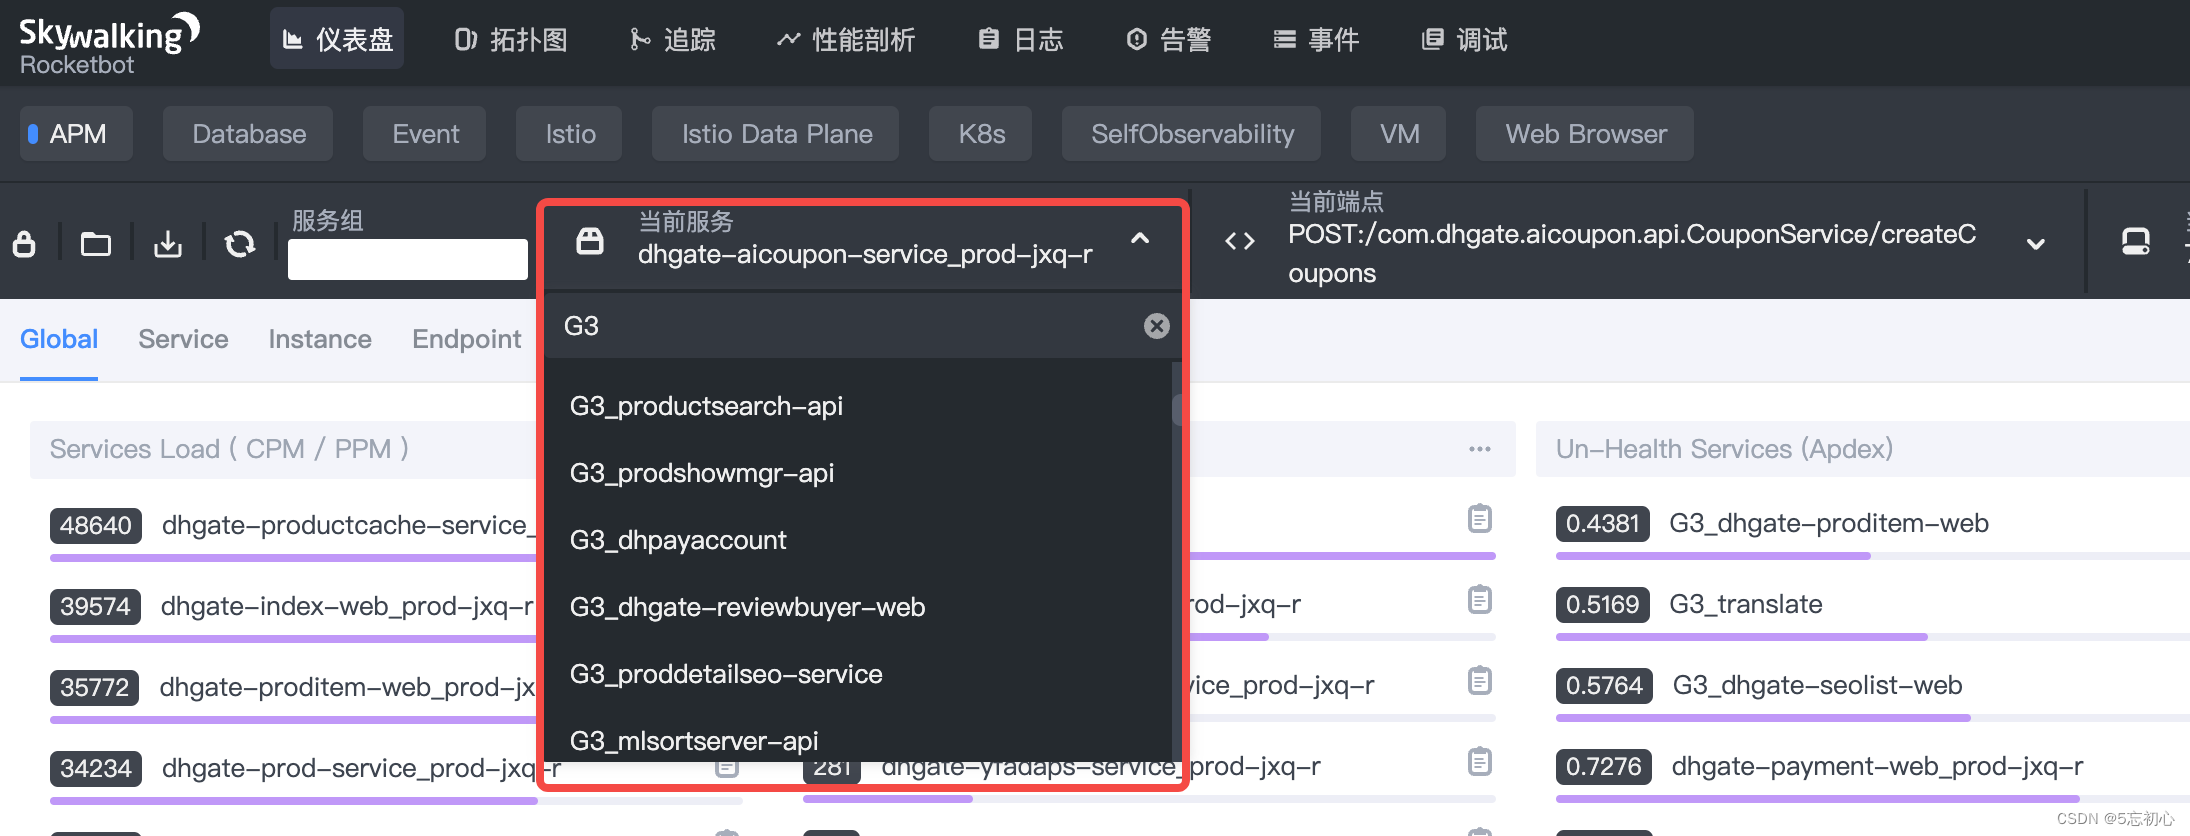Clear the G3 search text
This screenshot has width=2190, height=836.
coord(1157,326)
